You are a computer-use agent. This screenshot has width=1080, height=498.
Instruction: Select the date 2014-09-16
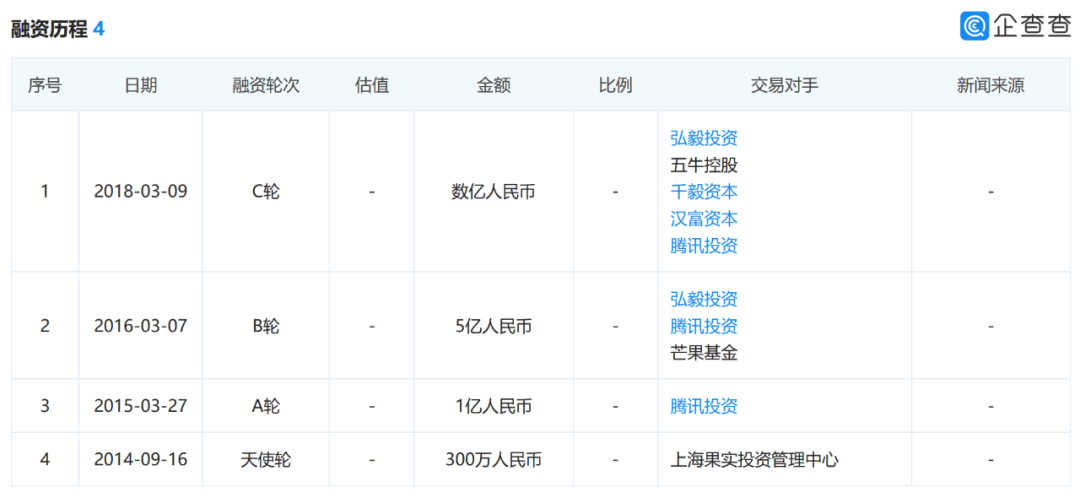click(x=141, y=459)
